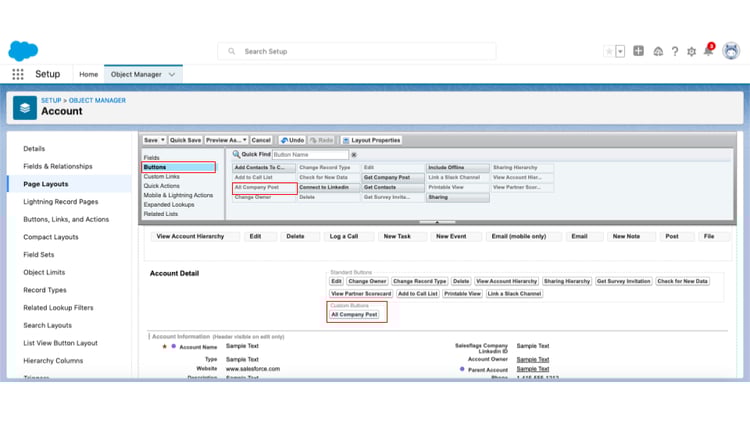Open the help question mark icon
This screenshot has height=421, width=750.
(674, 51)
